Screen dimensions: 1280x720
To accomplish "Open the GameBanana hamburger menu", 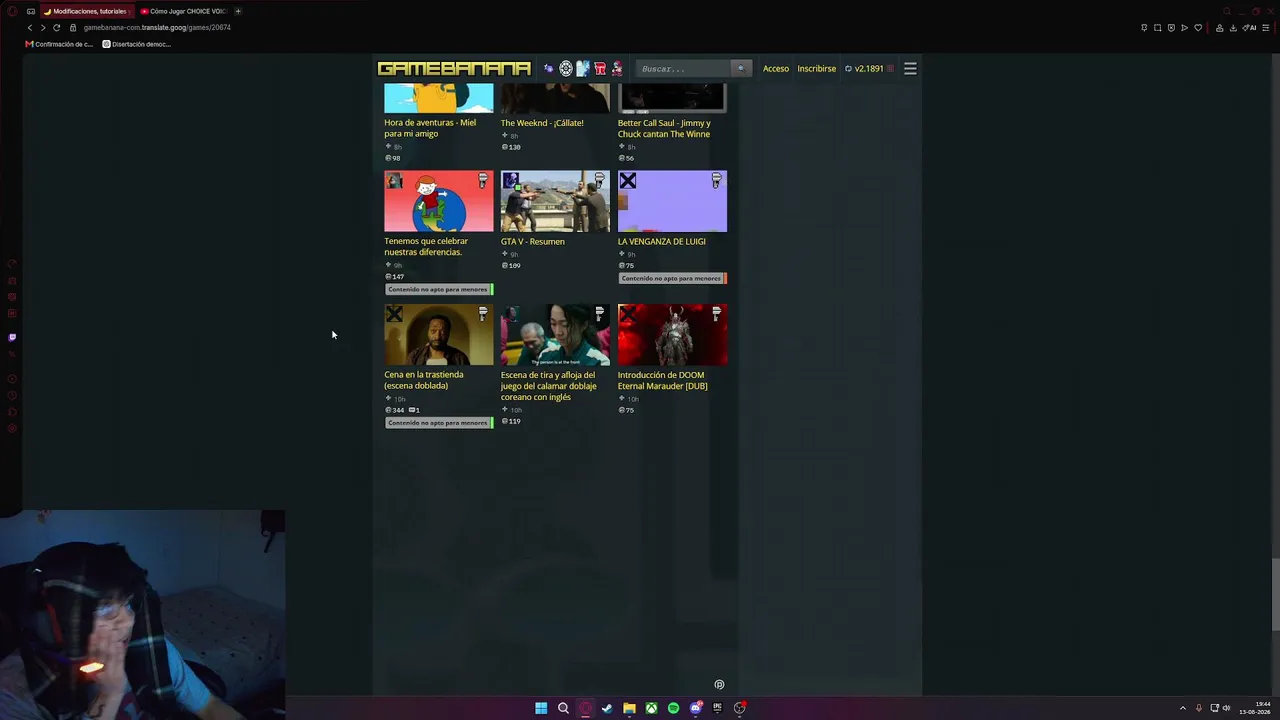I will pos(910,69).
